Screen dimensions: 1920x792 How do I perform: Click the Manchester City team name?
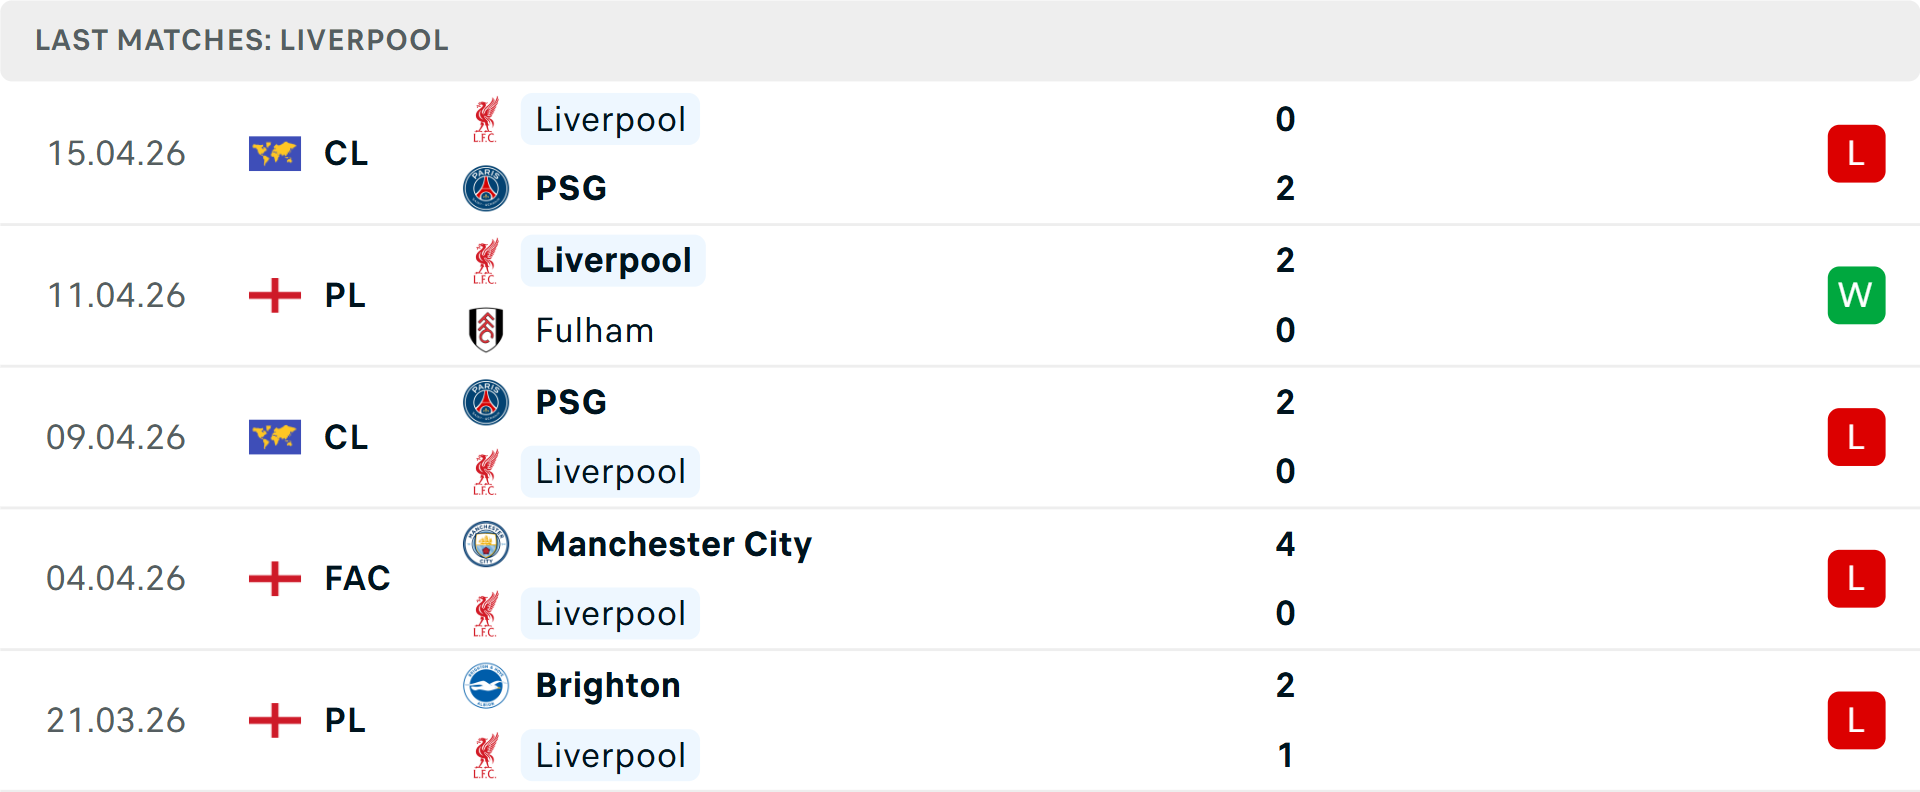pyautogui.click(x=673, y=545)
